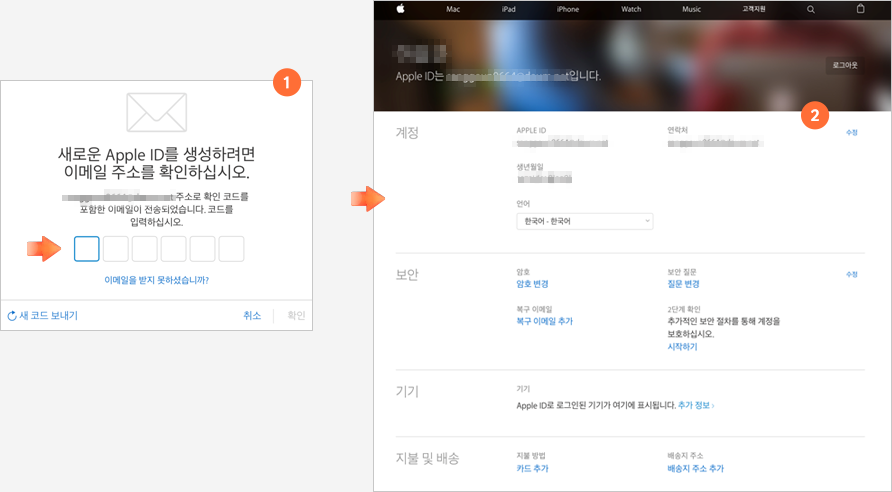Click the 보안 section heading

point(407,274)
